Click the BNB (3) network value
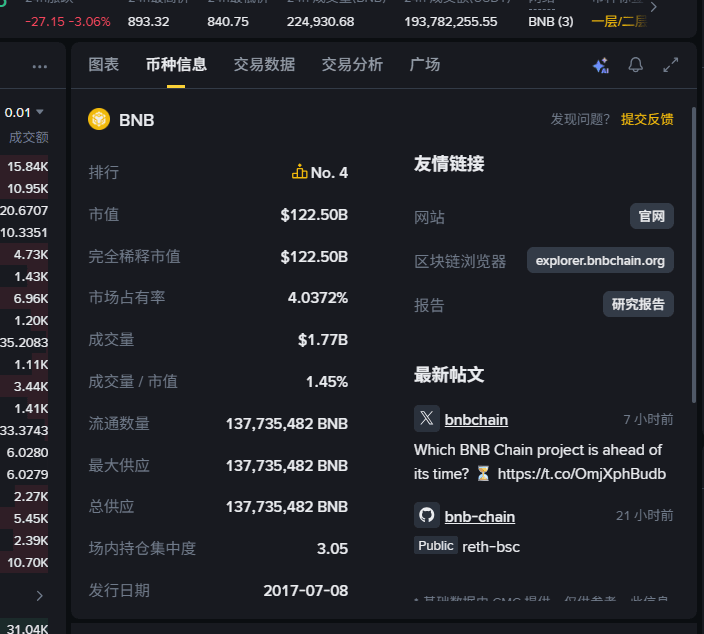704x634 pixels. pyautogui.click(x=550, y=22)
